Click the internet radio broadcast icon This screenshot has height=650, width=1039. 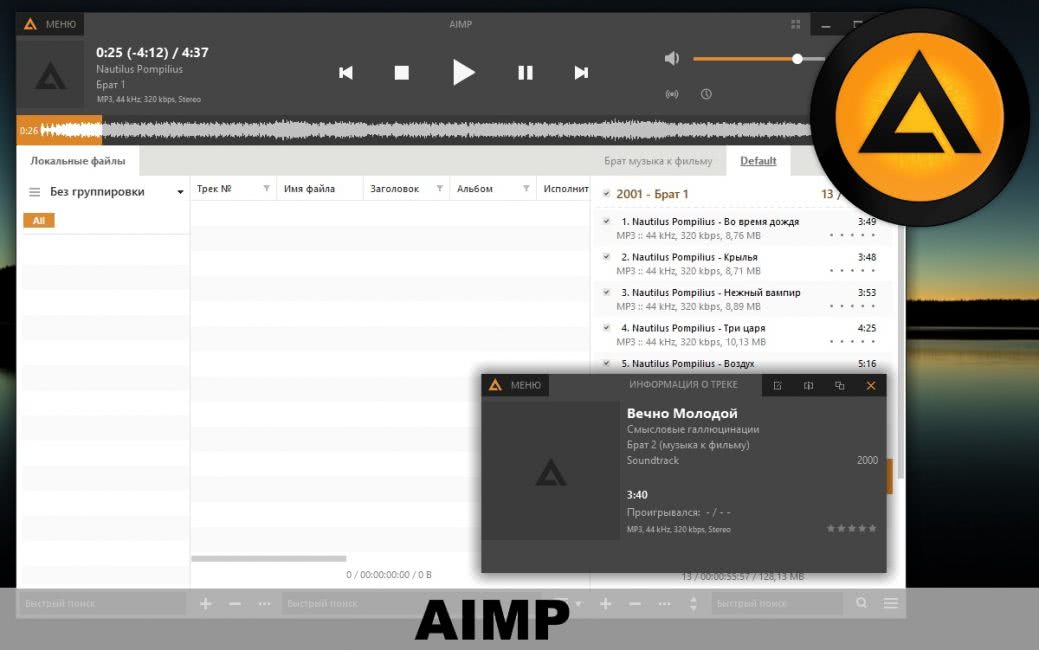click(672, 94)
